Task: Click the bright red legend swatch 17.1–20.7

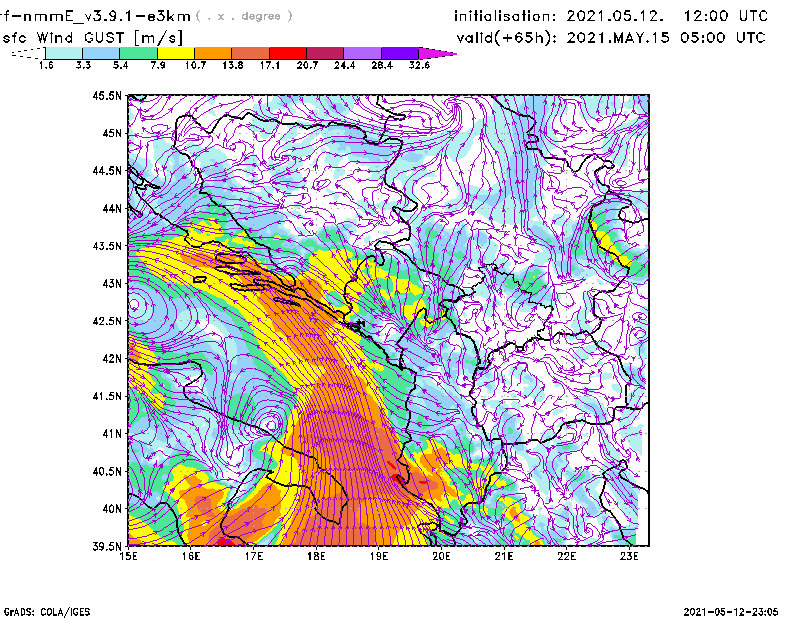Action: tap(288, 53)
